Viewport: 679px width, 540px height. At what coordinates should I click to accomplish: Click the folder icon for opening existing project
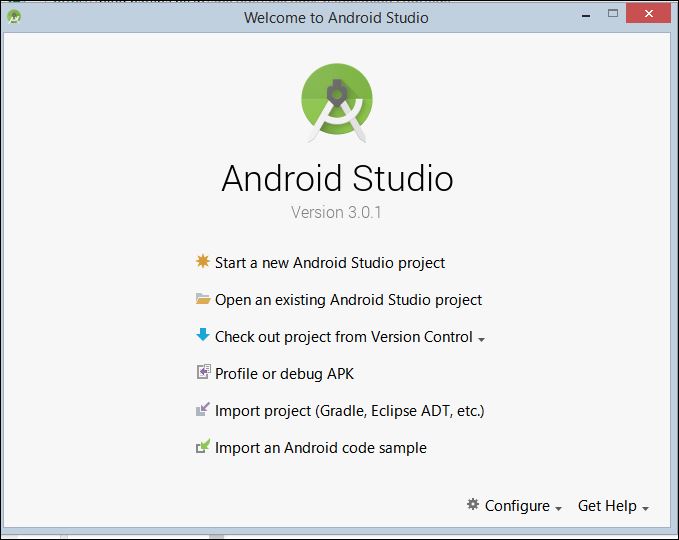(203, 299)
